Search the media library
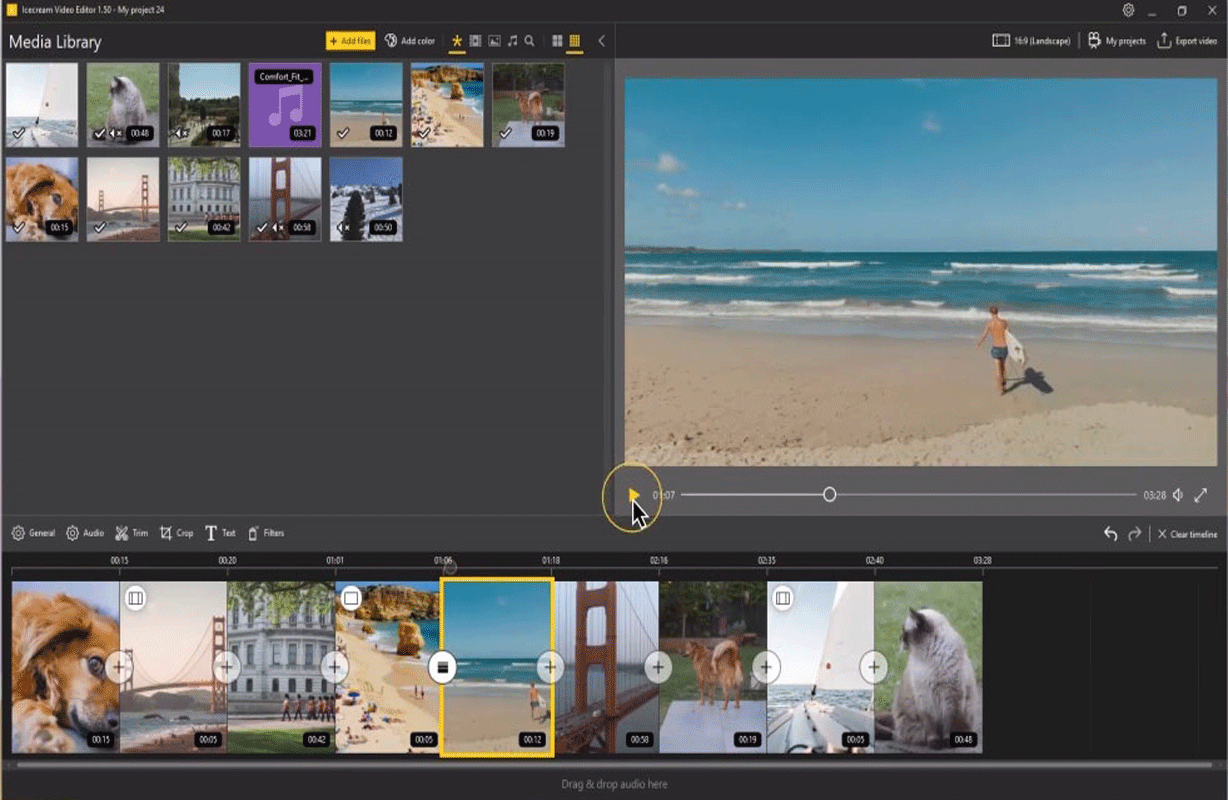The image size is (1228, 800). pos(529,41)
